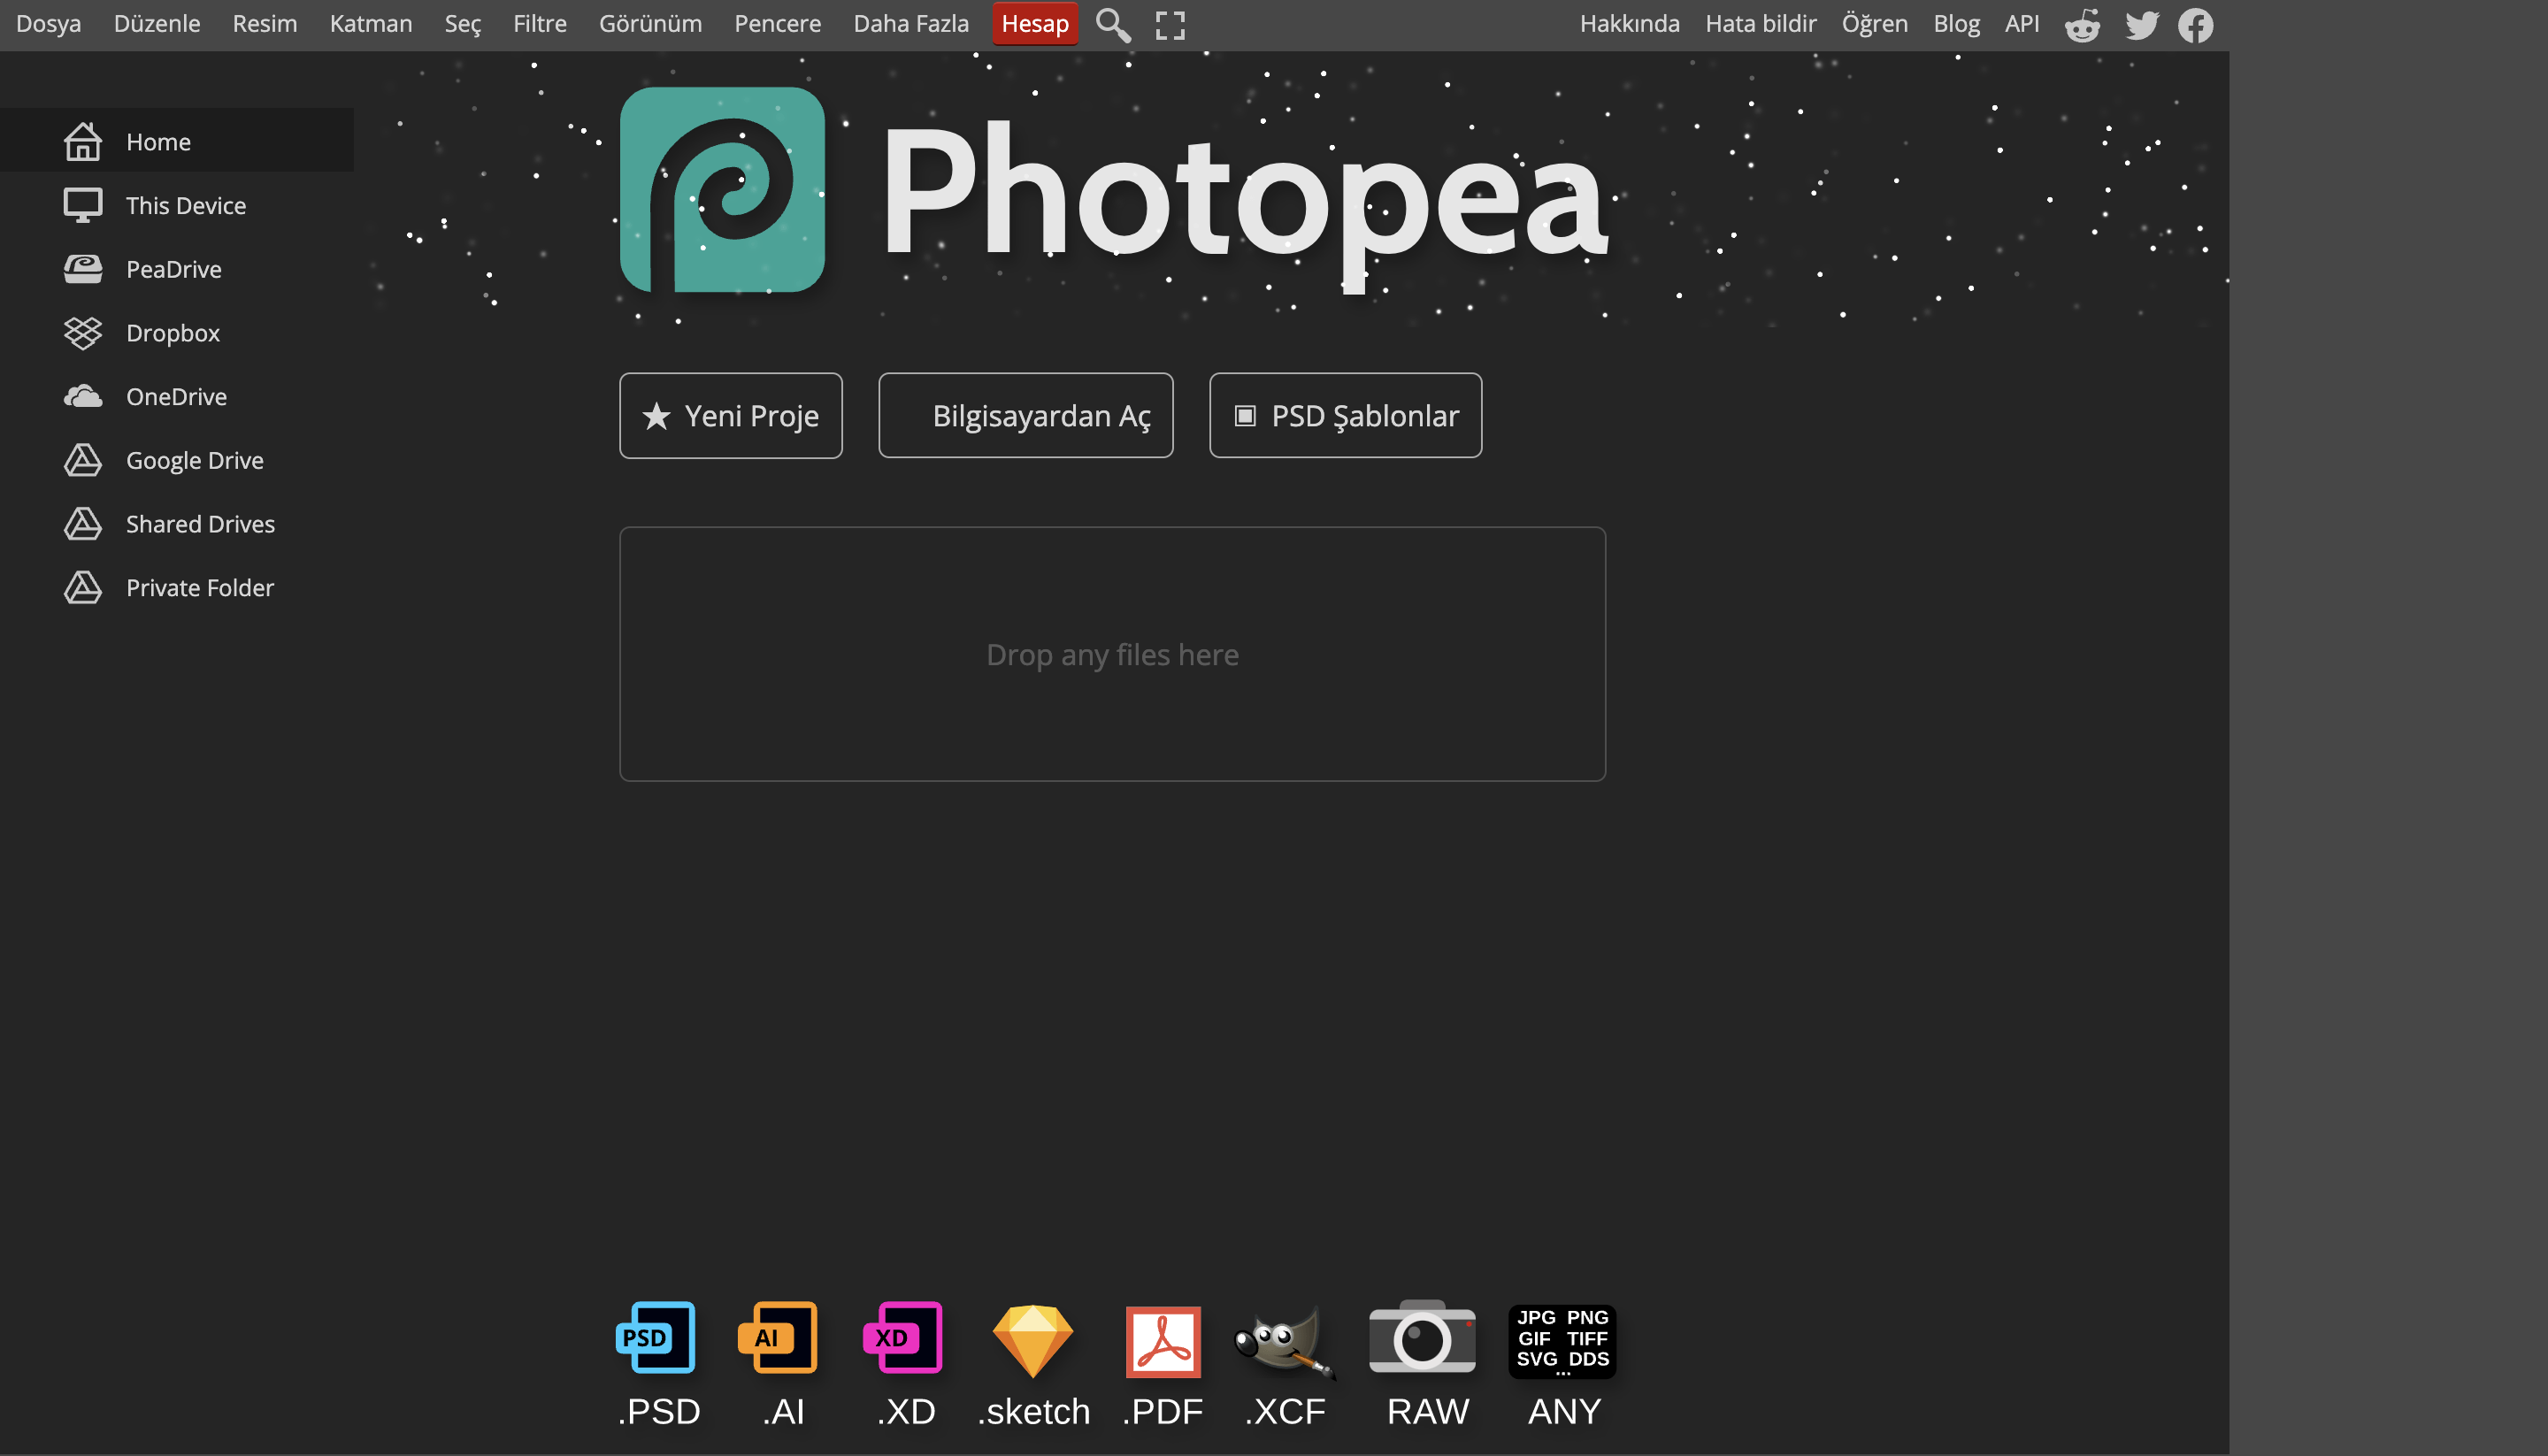Click the ANY formats icon

coord(1562,1341)
